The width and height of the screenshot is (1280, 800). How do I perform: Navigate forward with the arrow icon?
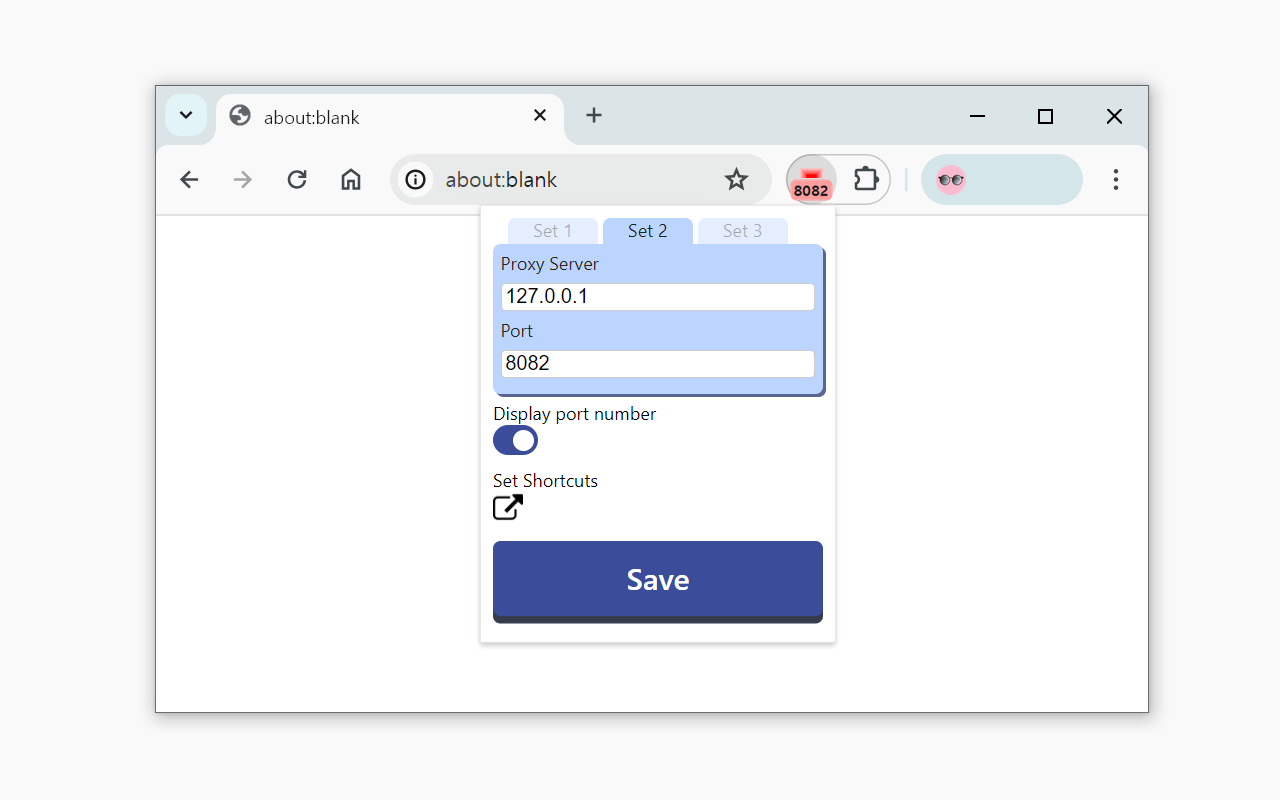pos(243,179)
